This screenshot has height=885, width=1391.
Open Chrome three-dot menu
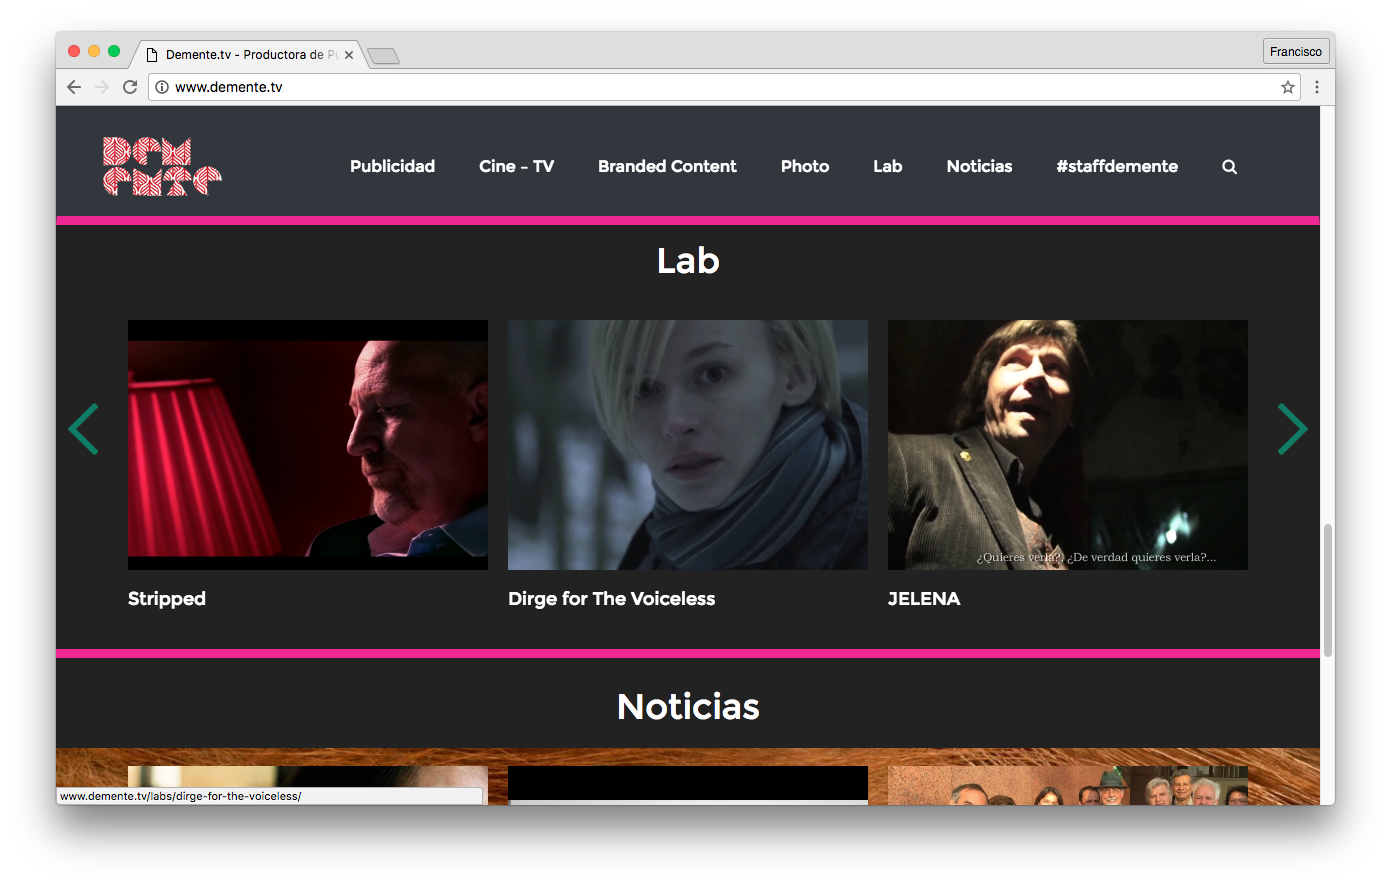click(1317, 87)
